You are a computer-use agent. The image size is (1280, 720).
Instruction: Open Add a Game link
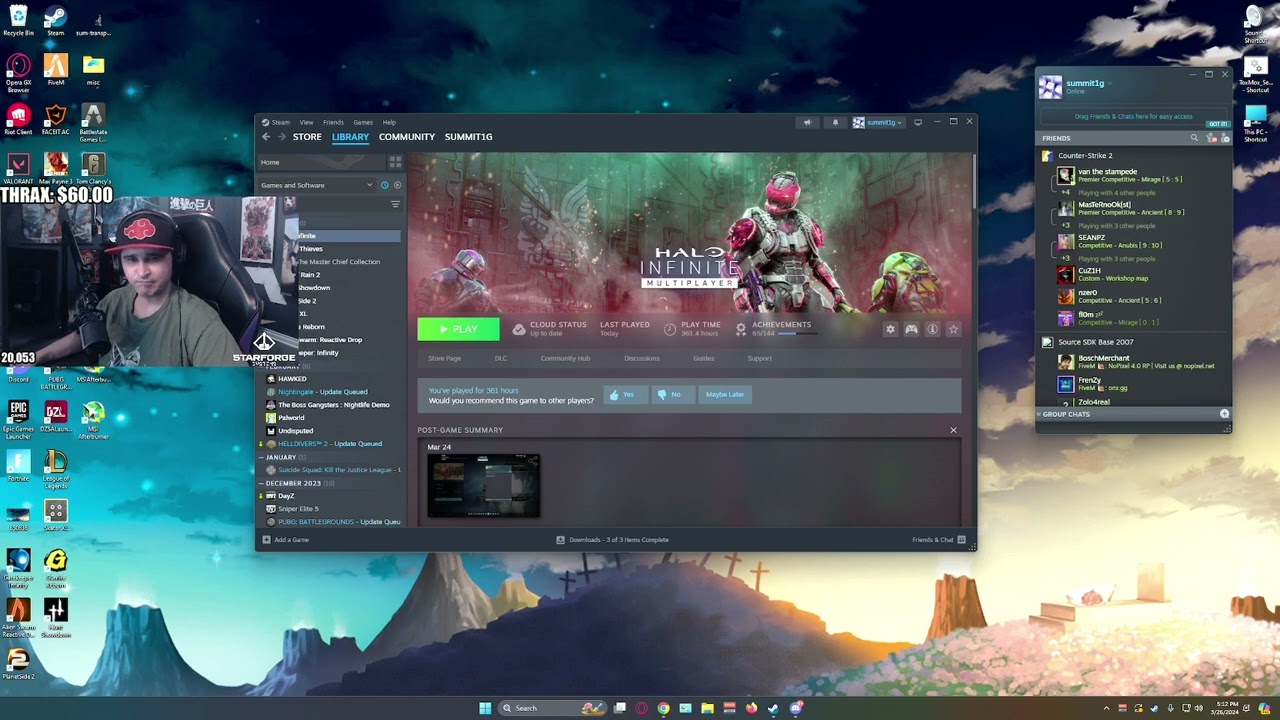pos(286,540)
